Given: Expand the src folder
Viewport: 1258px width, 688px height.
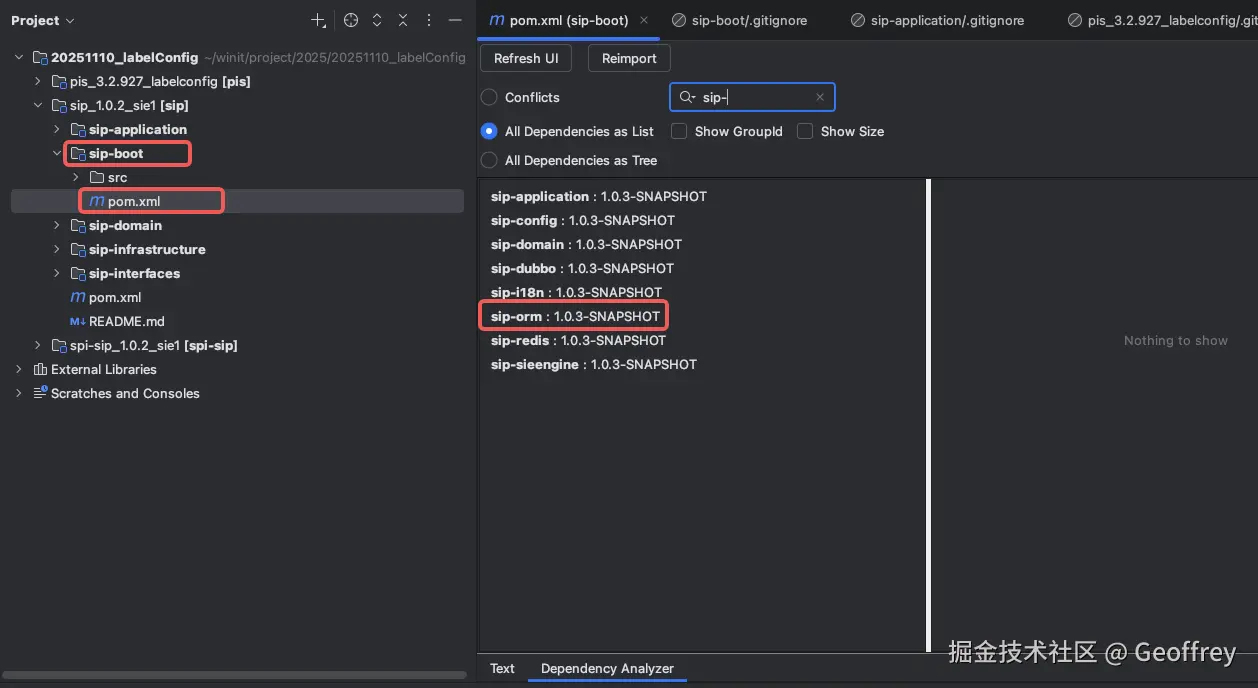Looking at the screenshot, I should [x=76, y=177].
